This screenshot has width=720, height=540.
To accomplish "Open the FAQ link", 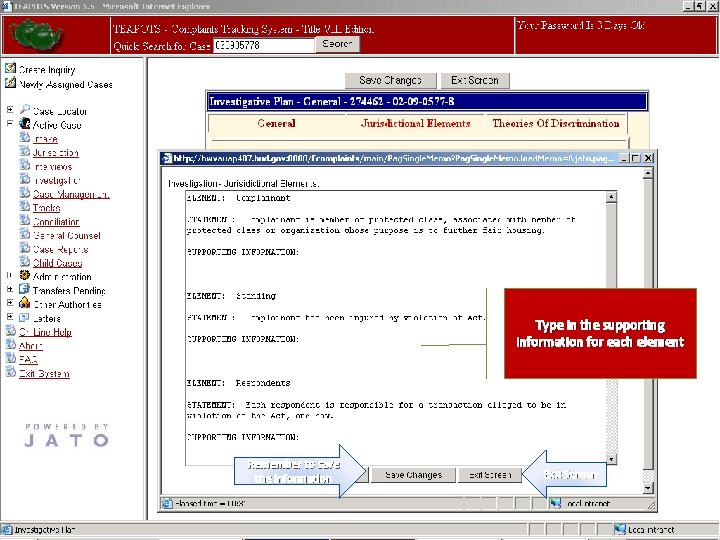I will (28, 360).
